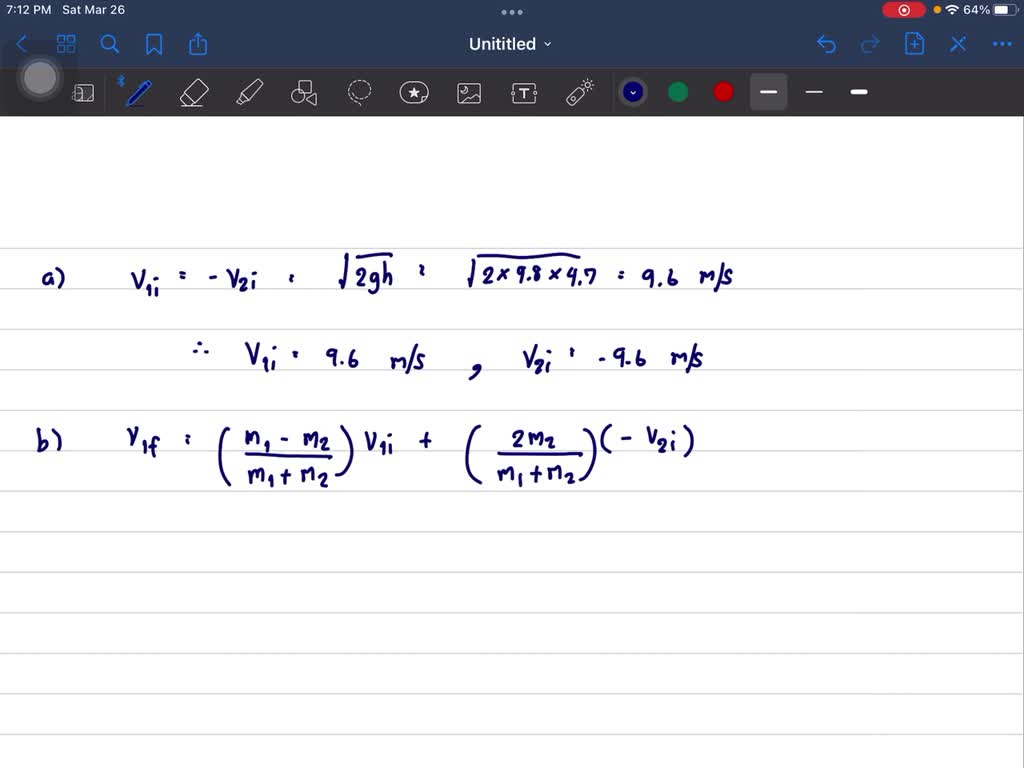Screen dimensions: 1024x768
Task: Choose the thin stroke width
Action: (x=813, y=91)
